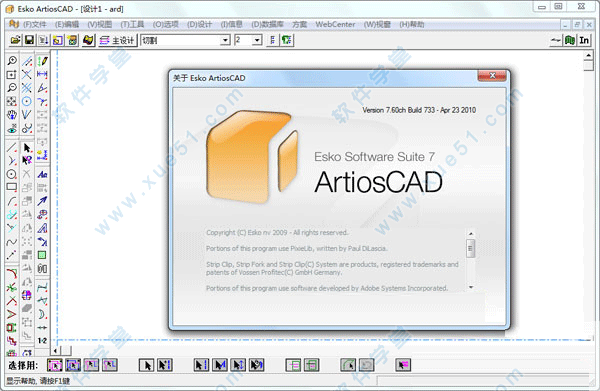
Task: Click the open book toolbar icon
Action: (x=88, y=40)
